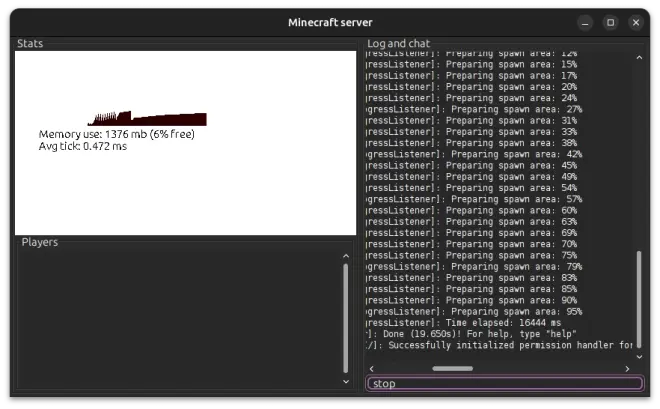Close the Minecraft server window
This screenshot has height=409, width=660.
tap(636, 23)
